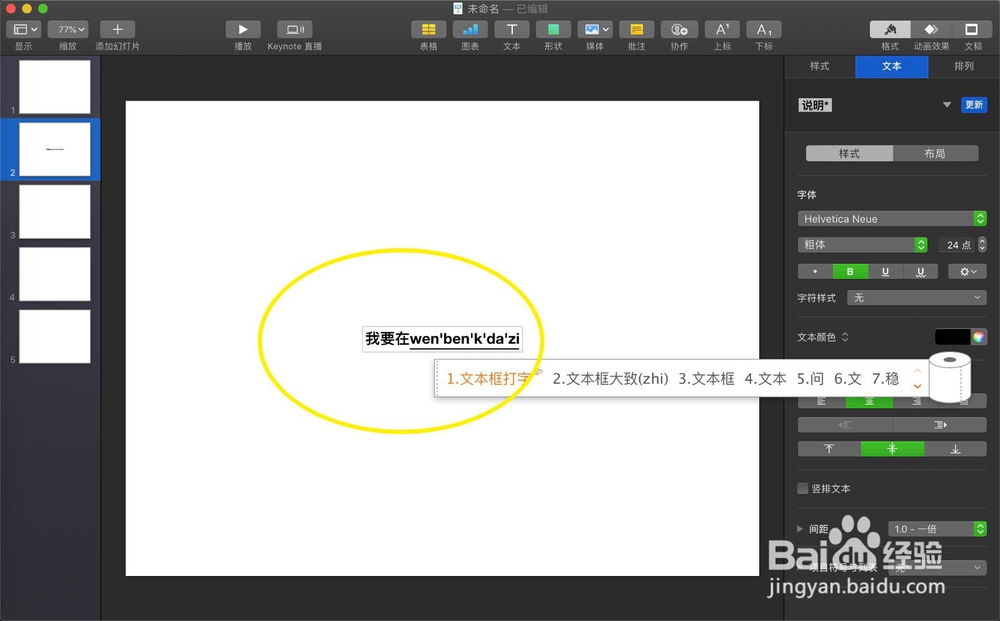Open the advanced text options gear menu
1000x621 pixels.
pos(967,272)
